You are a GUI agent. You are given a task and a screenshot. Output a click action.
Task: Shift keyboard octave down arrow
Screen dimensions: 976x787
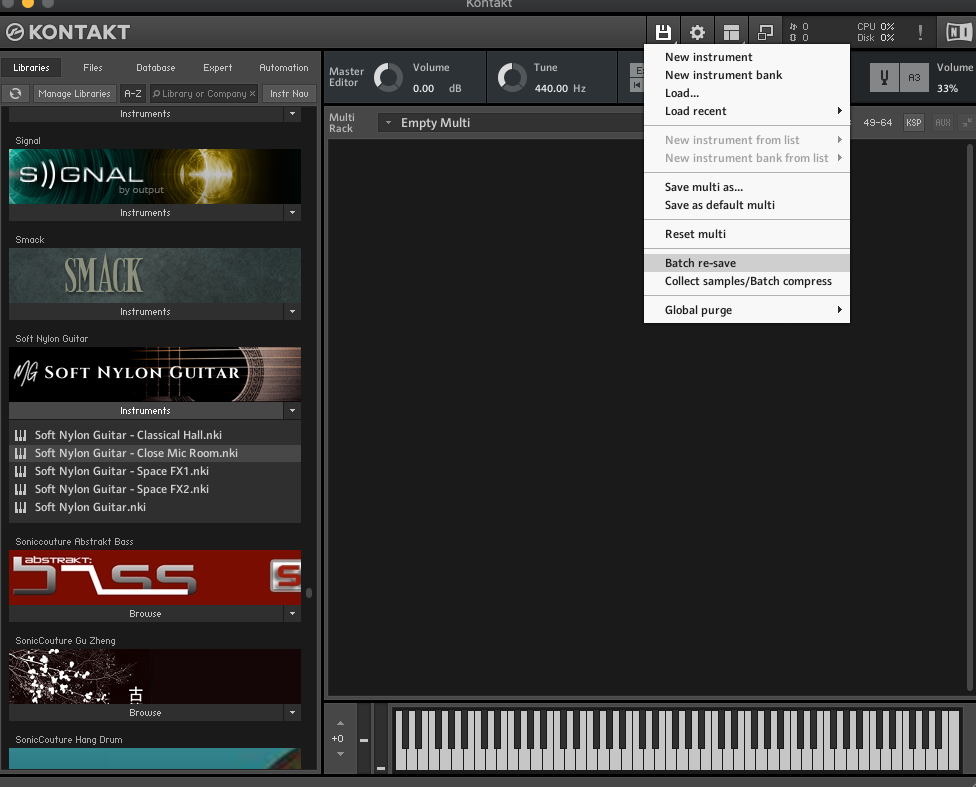pyautogui.click(x=340, y=754)
